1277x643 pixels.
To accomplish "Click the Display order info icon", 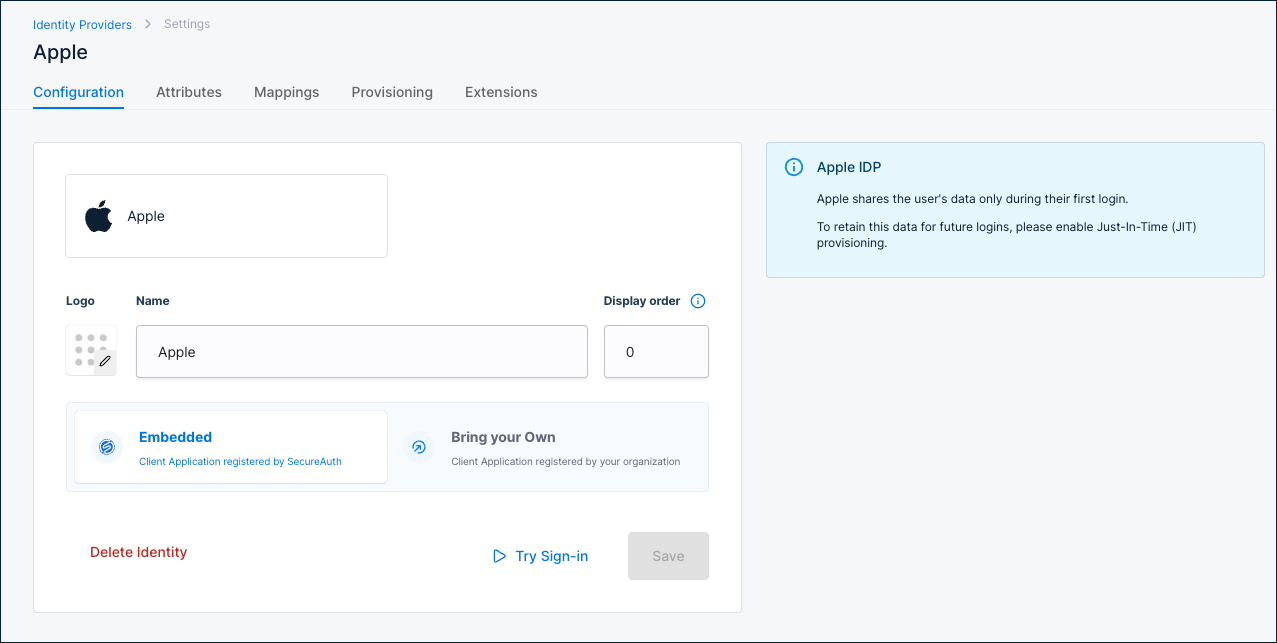I will (x=698, y=301).
